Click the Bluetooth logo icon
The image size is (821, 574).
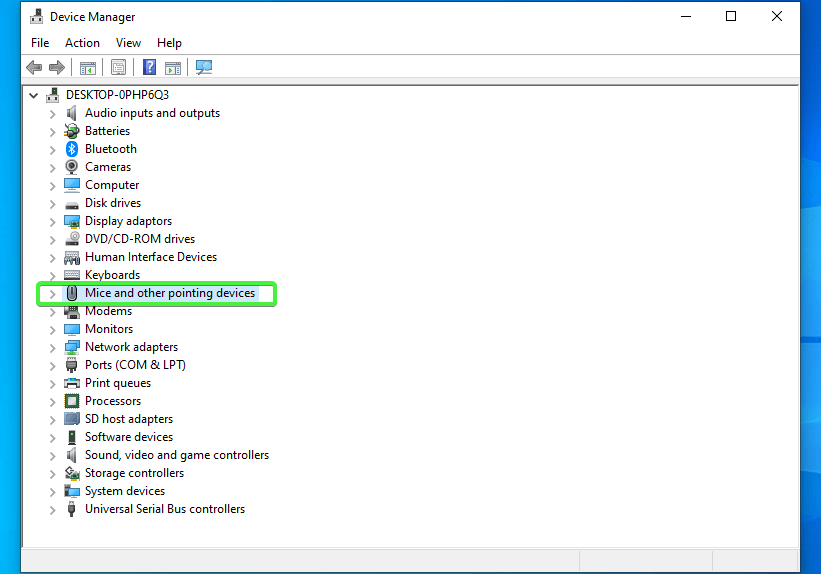pos(72,149)
